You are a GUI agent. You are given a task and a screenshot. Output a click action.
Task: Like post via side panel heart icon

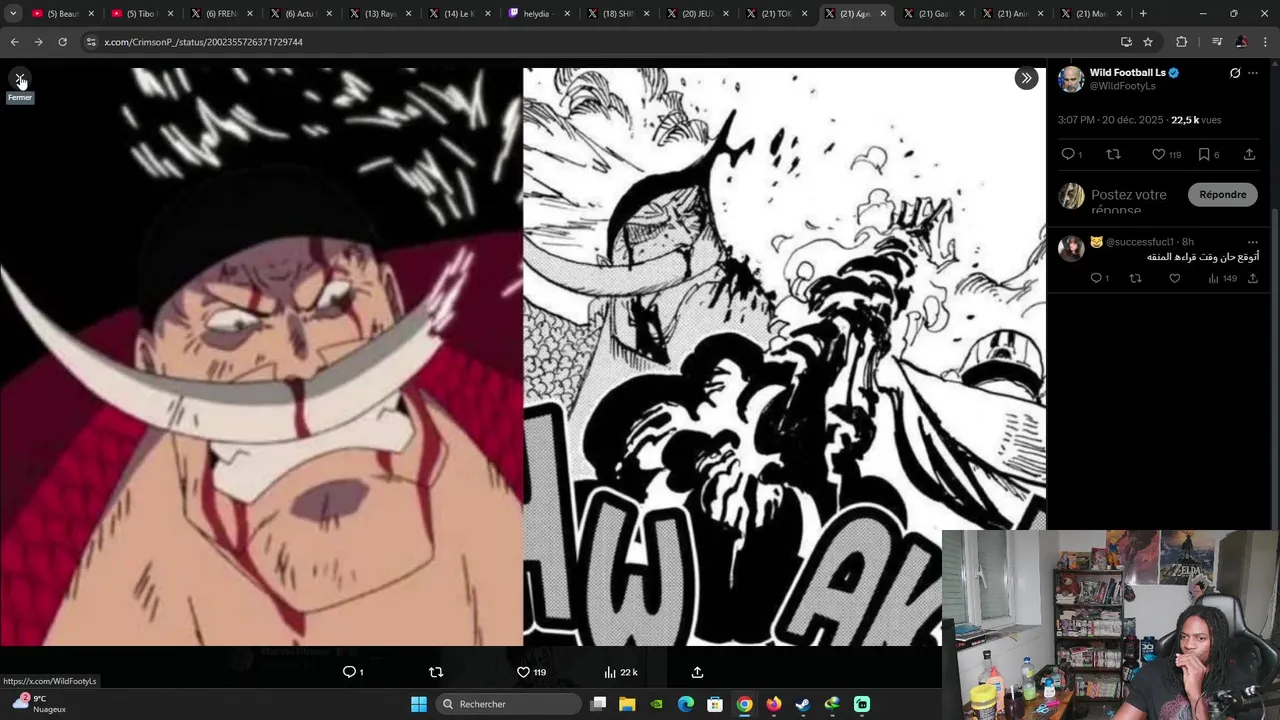tap(1158, 154)
